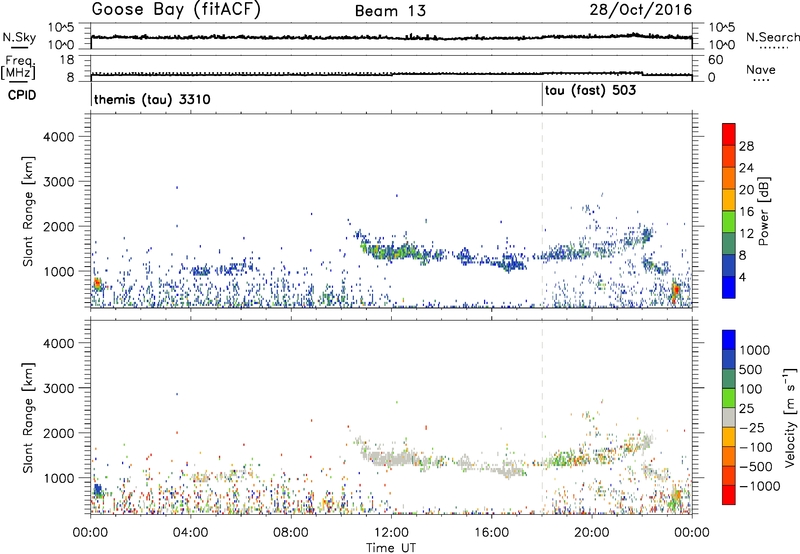Click the '-1000' tick on the Velocity colorbar
Screen dimensions: 800x554
point(760,486)
